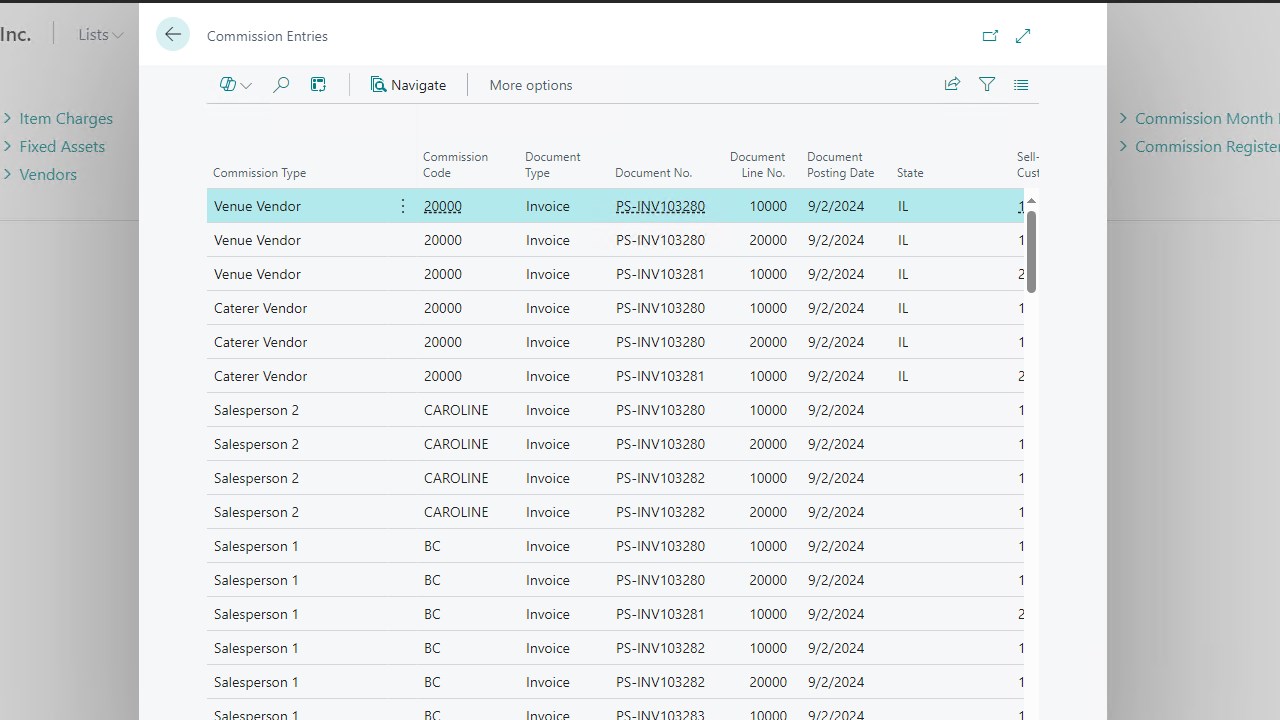Open the Navigate menu

(x=408, y=85)
